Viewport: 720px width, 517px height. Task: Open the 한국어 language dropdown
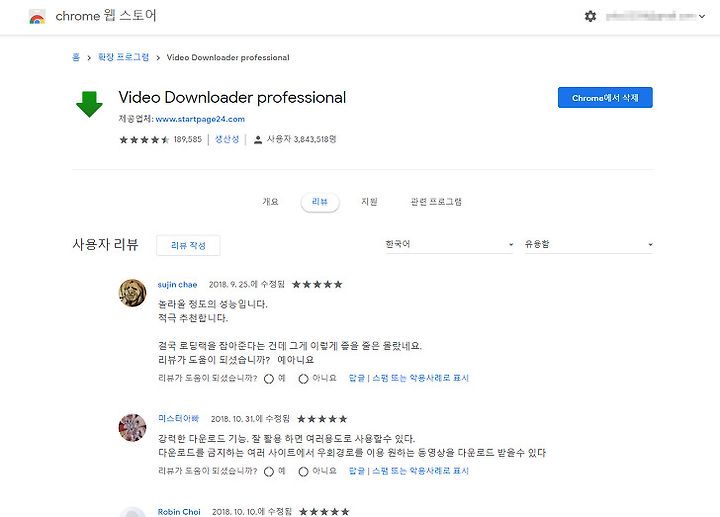tap(449, 244)
